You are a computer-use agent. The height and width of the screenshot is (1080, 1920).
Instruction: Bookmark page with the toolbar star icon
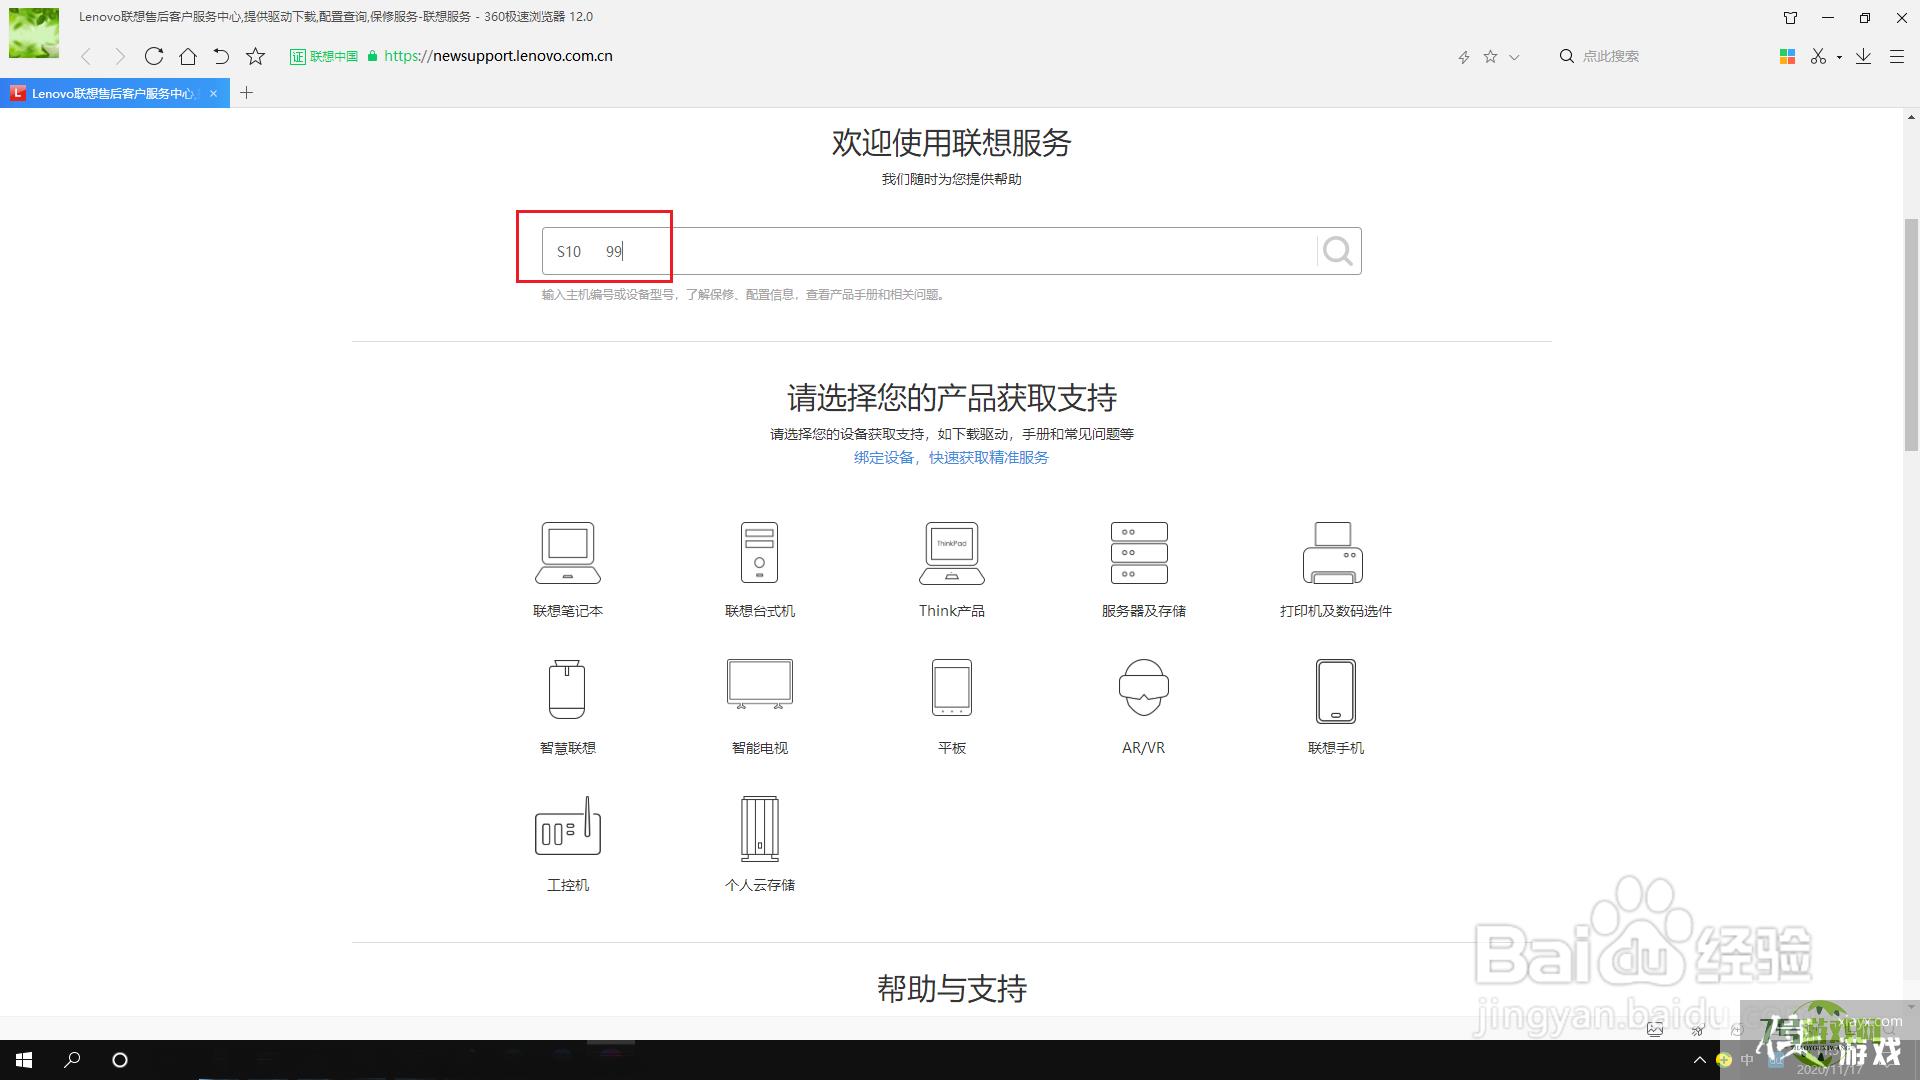pos(256,56)
